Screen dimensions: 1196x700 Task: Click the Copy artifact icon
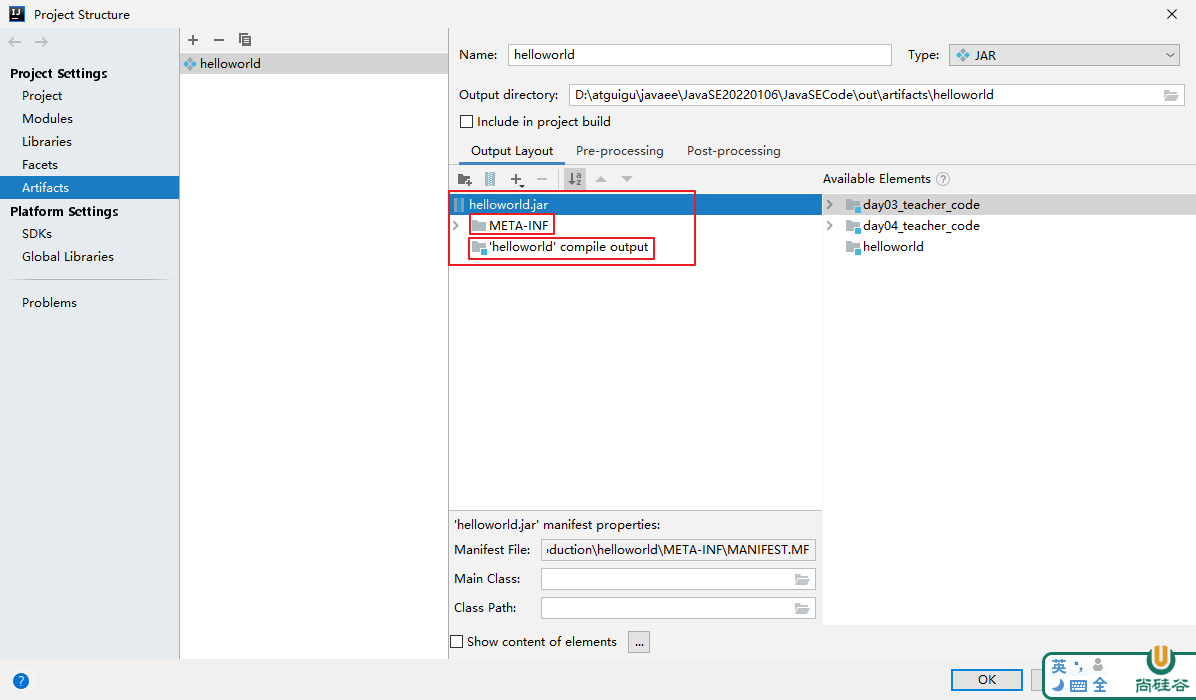coord(245,40)
